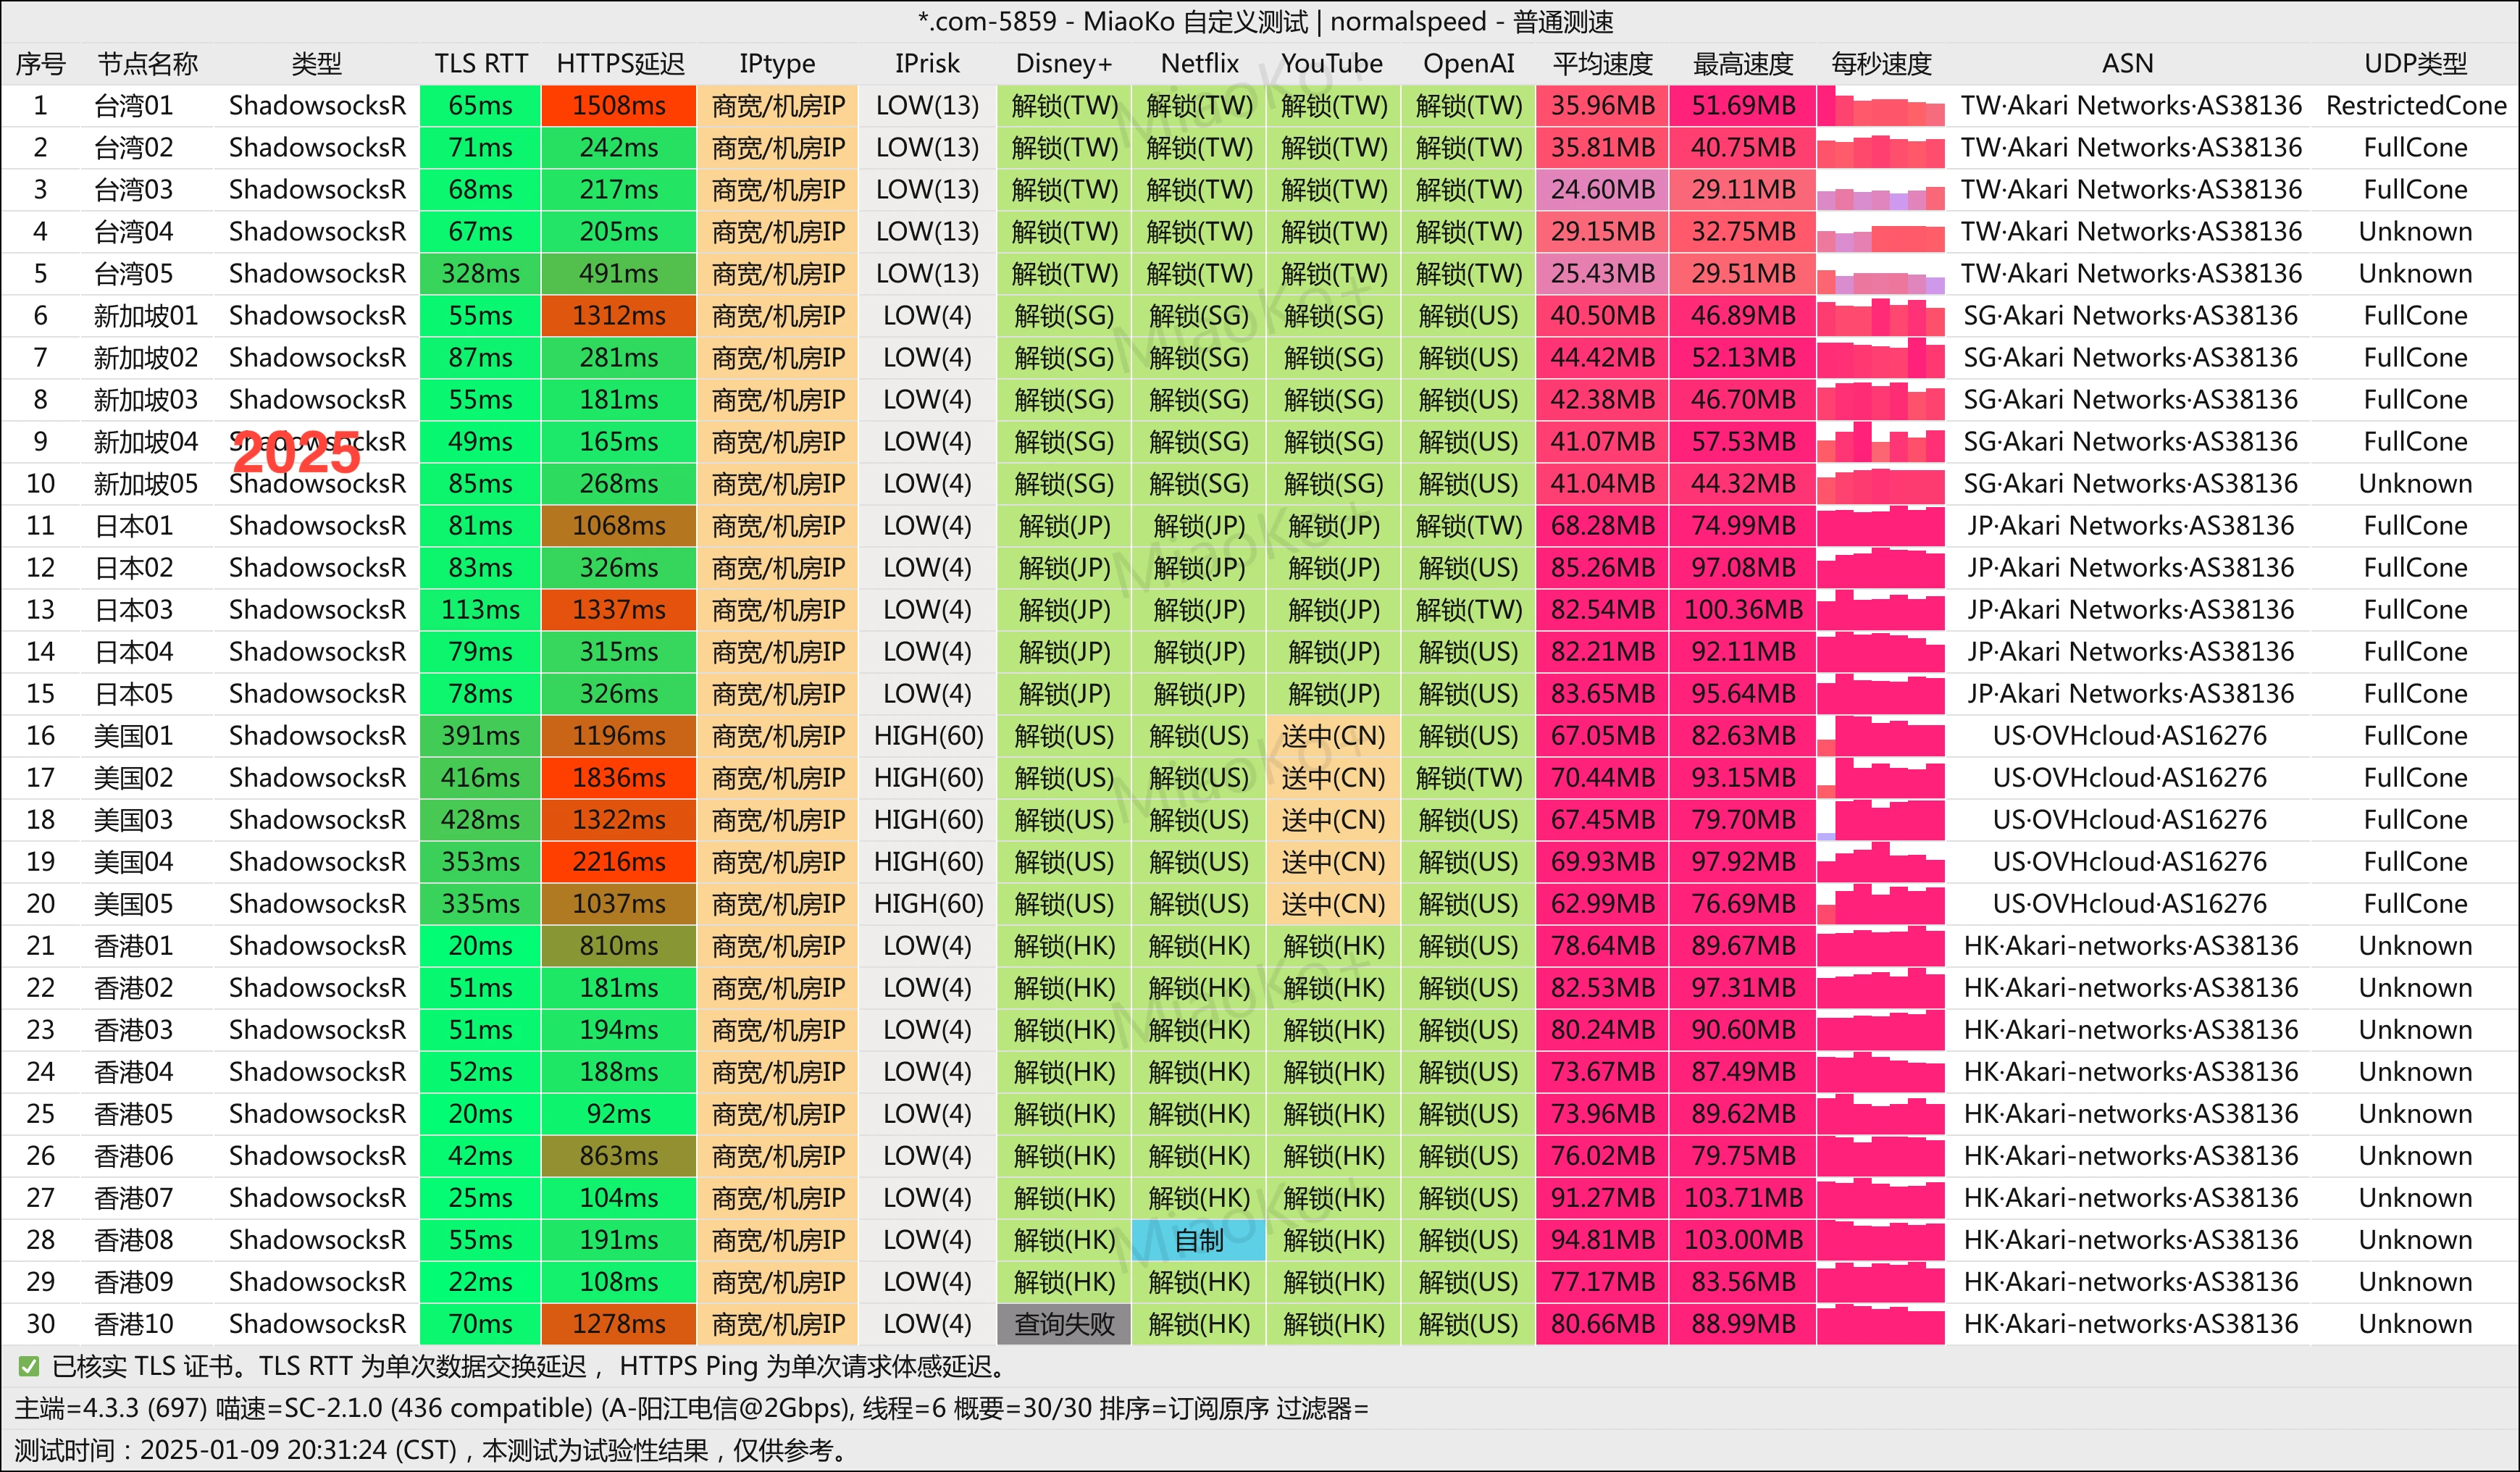Viewport: 2520px width, 1472px height.
Task: Click the 每秒速度 graph for 台湾01 row
Action: [x=1880, y=106]
